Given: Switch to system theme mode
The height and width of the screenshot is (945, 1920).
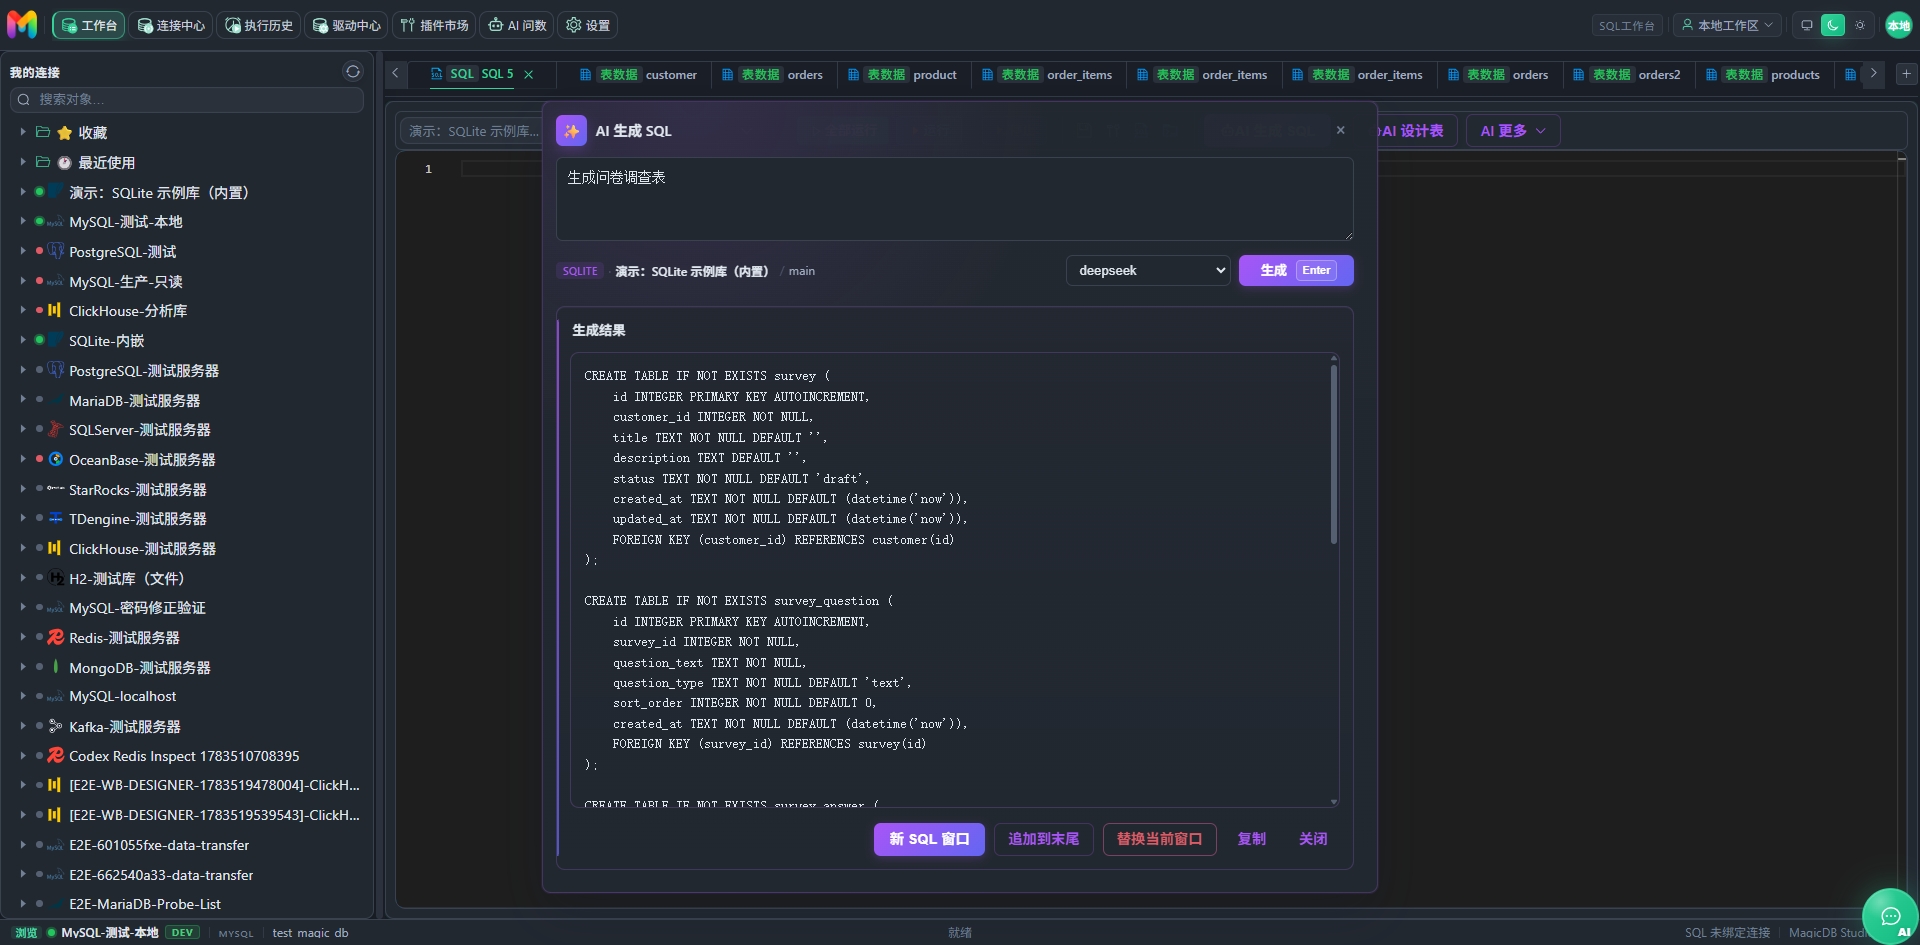Looking at the screenshot, I should pos(1806,25).
